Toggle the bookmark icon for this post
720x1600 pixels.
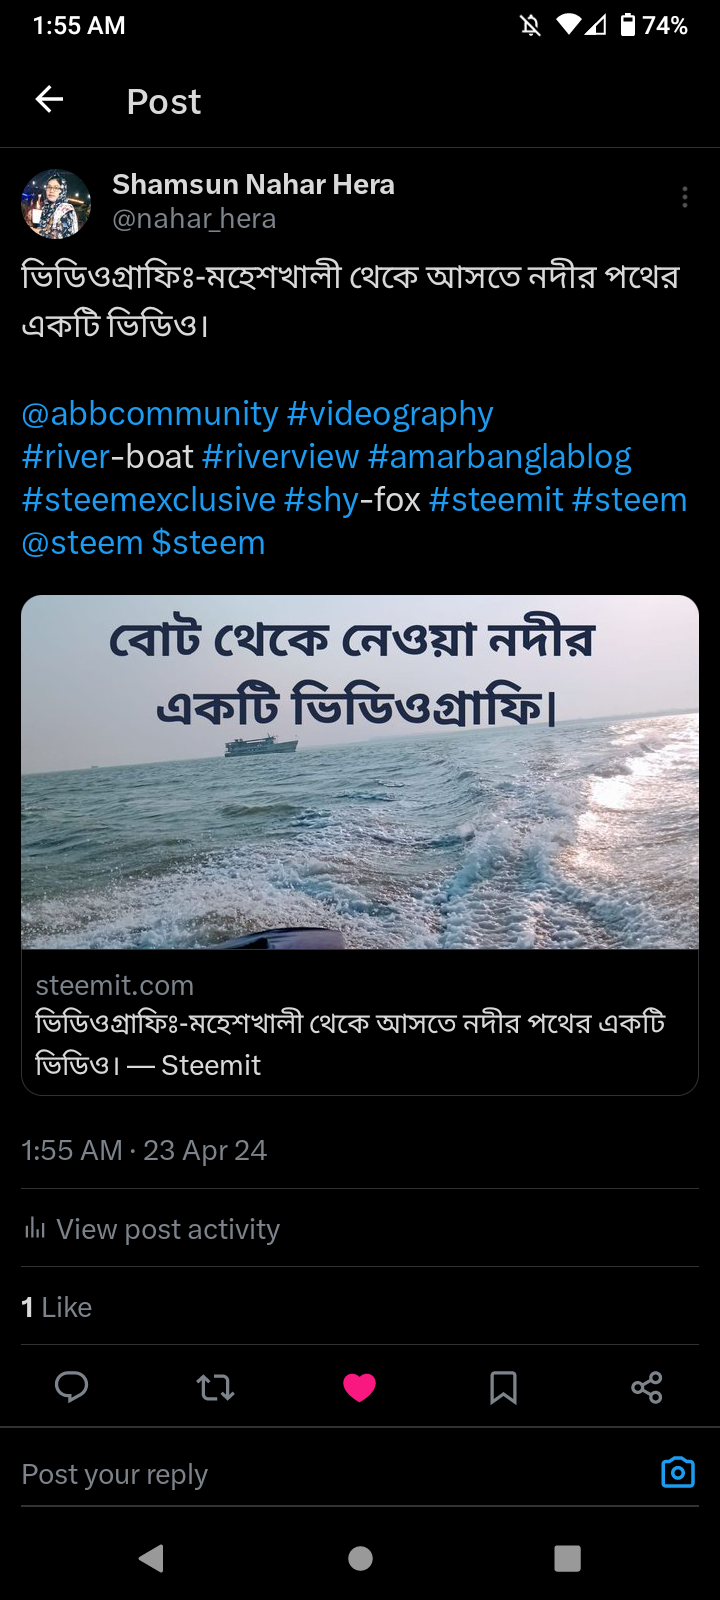(503, 1387)
